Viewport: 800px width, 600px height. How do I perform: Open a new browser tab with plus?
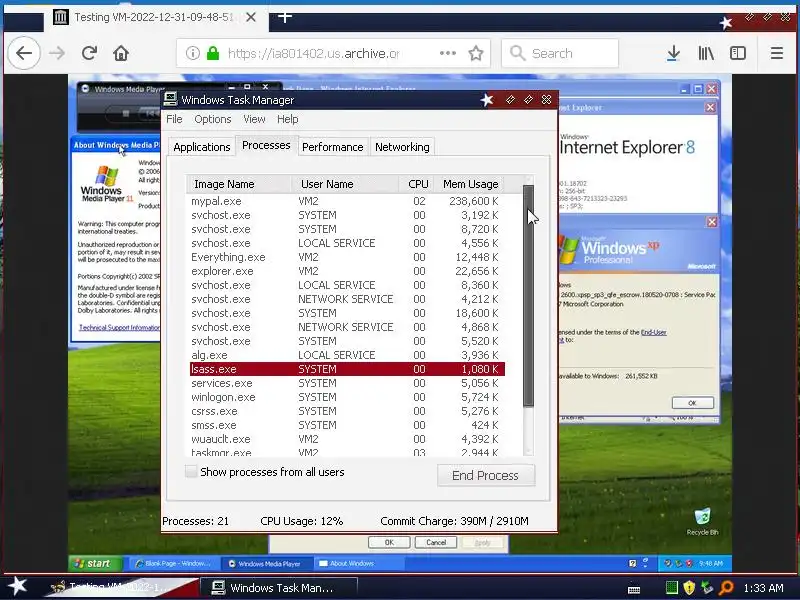coord(285,17)
